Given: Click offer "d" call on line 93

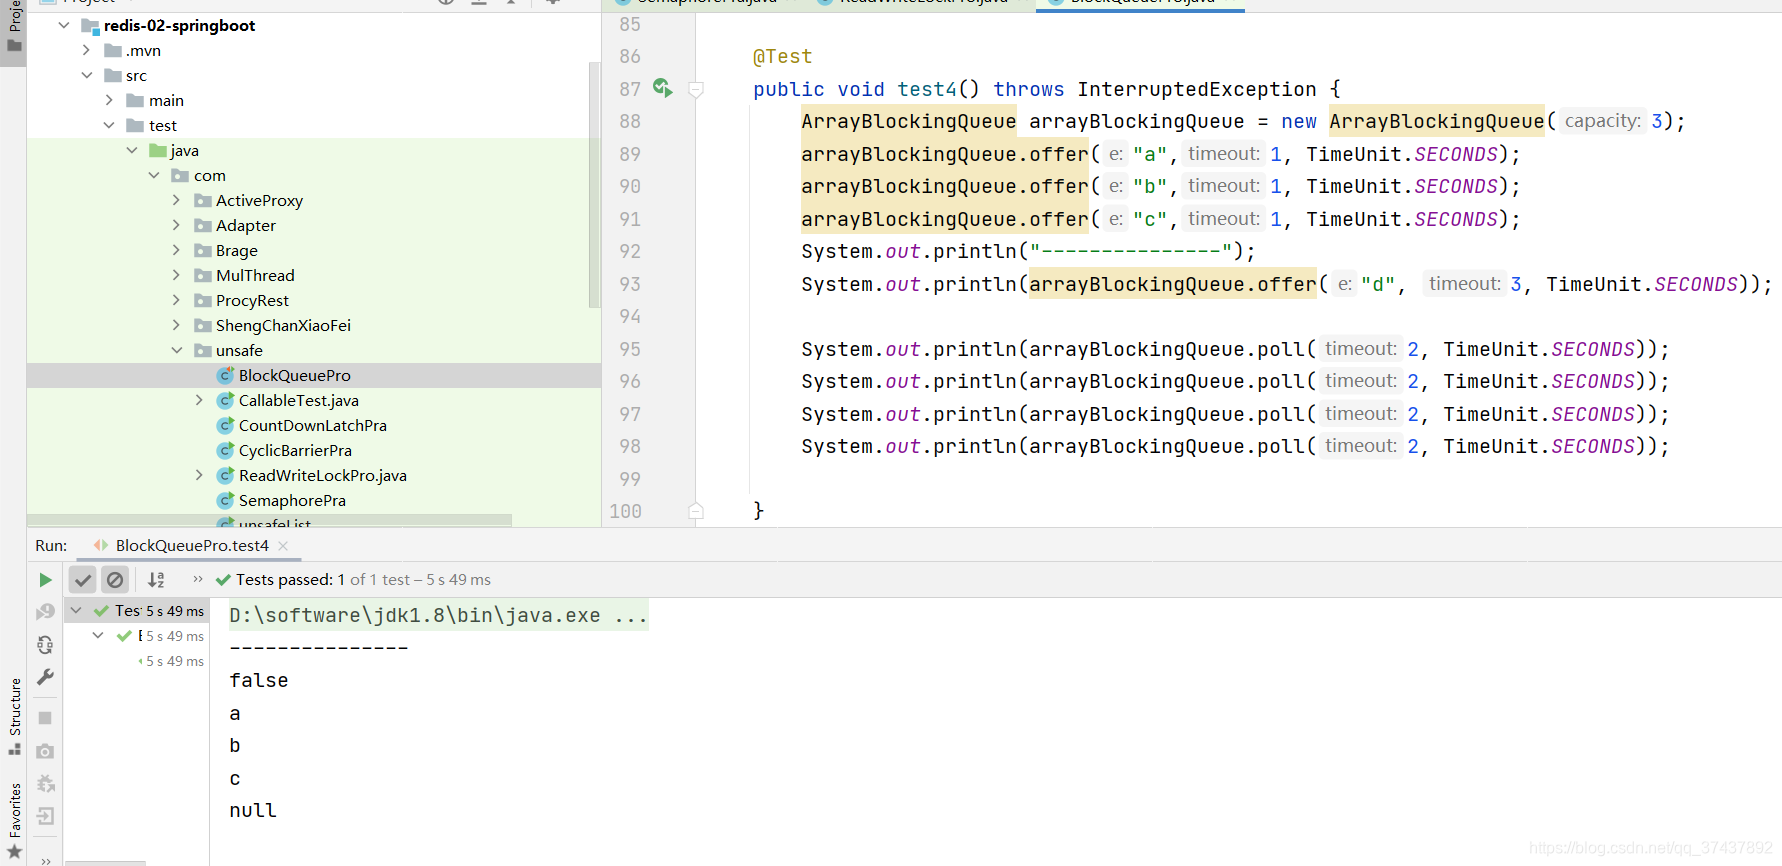Looking at the screenshot, I should click(x=1173, y=284).
